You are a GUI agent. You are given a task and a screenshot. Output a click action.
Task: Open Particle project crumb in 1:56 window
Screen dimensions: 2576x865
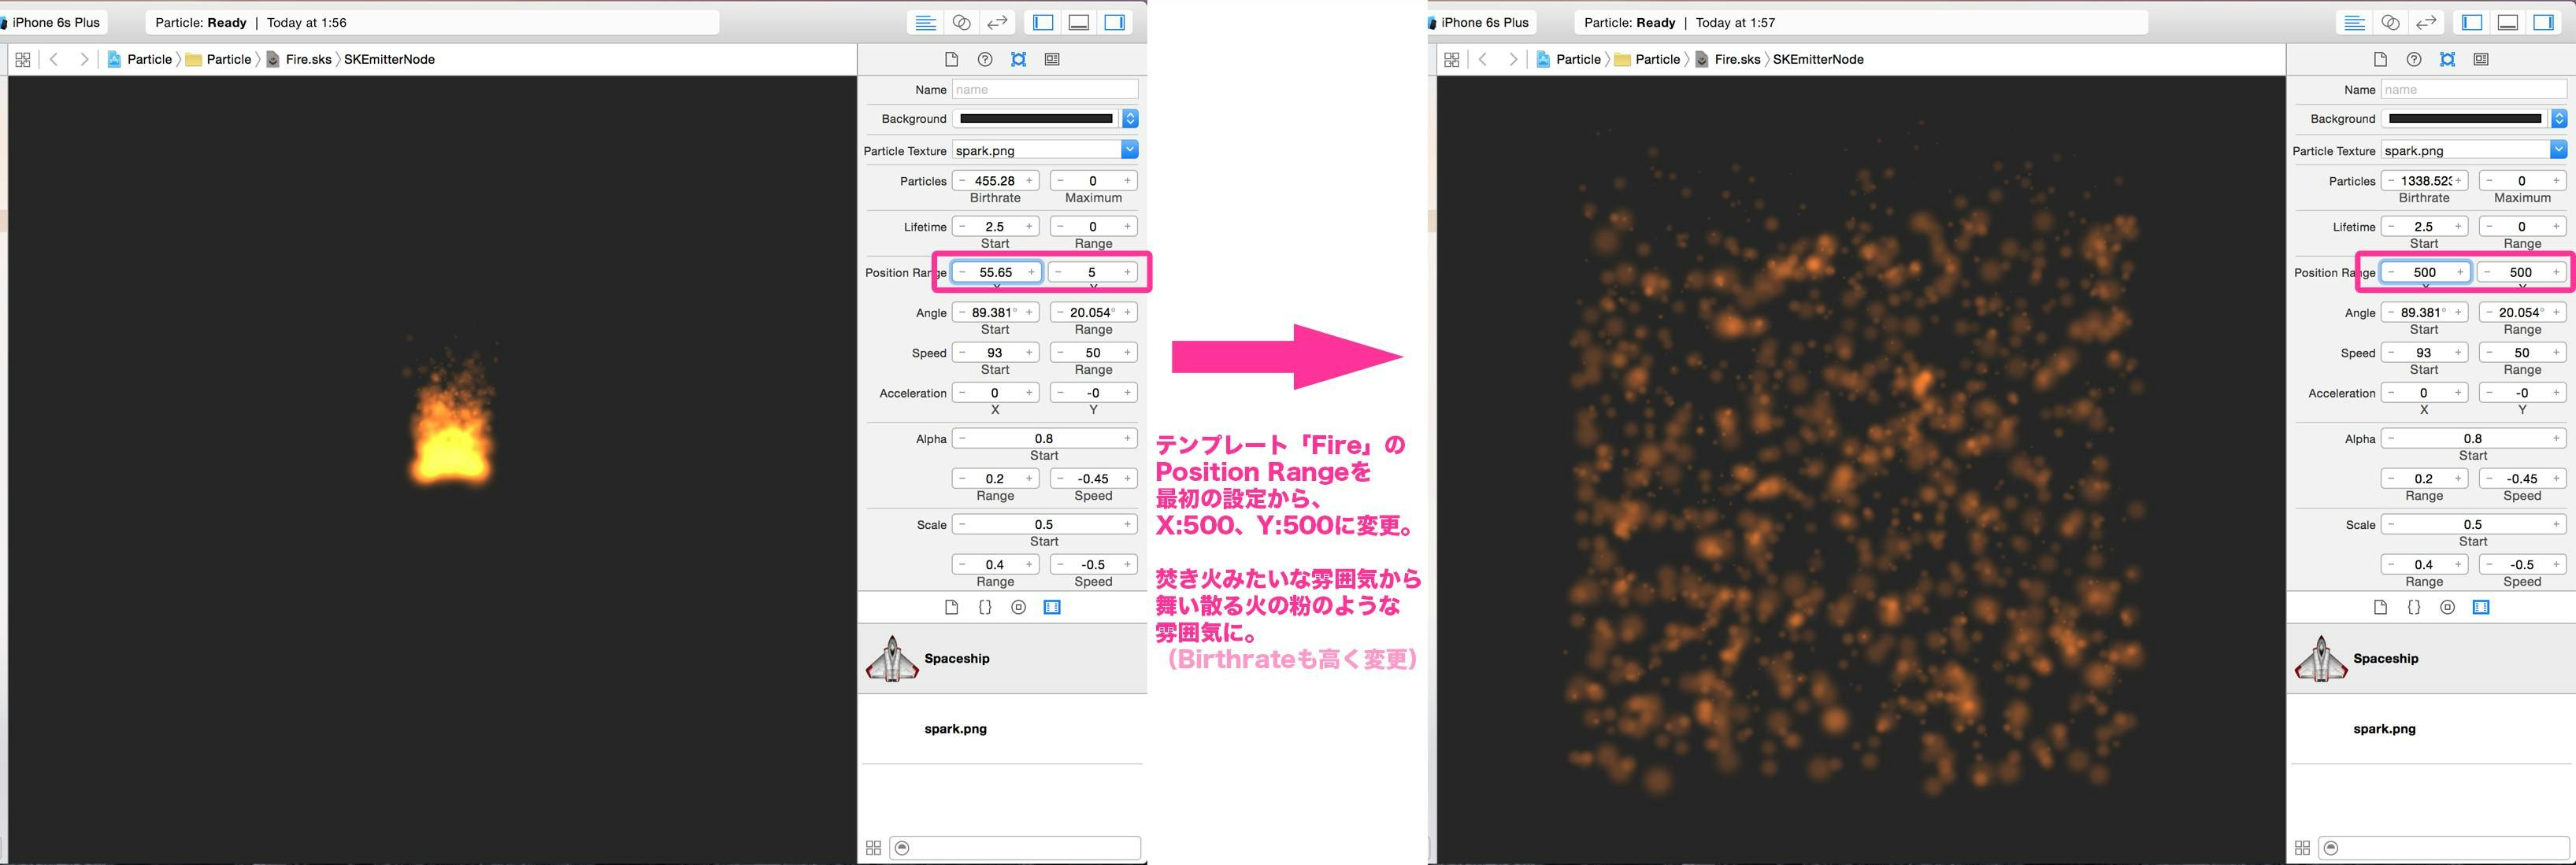140,59
